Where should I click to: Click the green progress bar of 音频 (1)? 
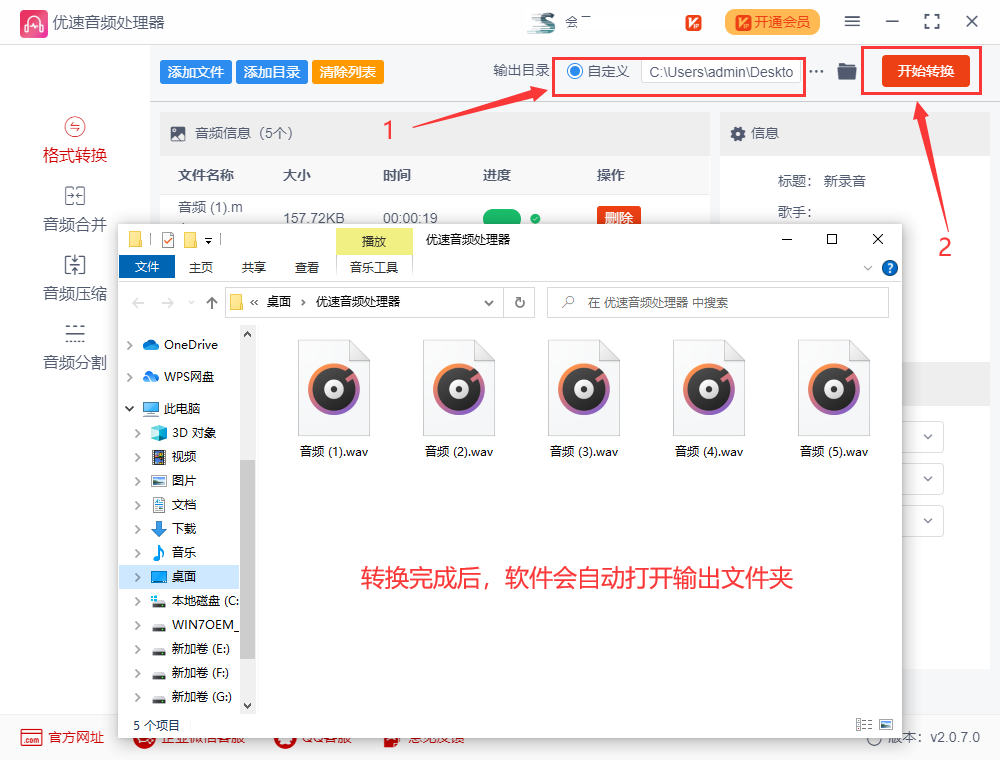(x=501, y=216)
